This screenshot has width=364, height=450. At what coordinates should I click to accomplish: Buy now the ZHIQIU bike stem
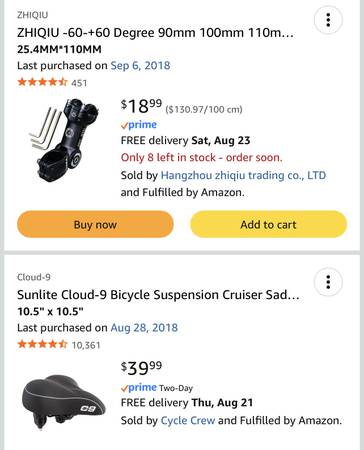coord(95,224)
